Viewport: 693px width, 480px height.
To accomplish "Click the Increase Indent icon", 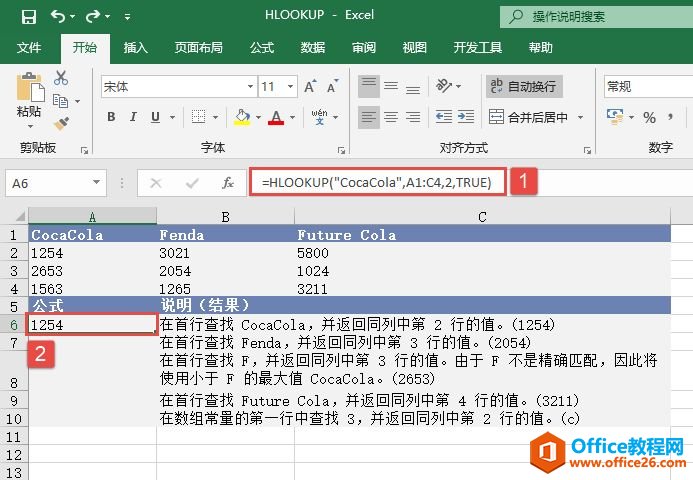I will [x=466, y=117].
